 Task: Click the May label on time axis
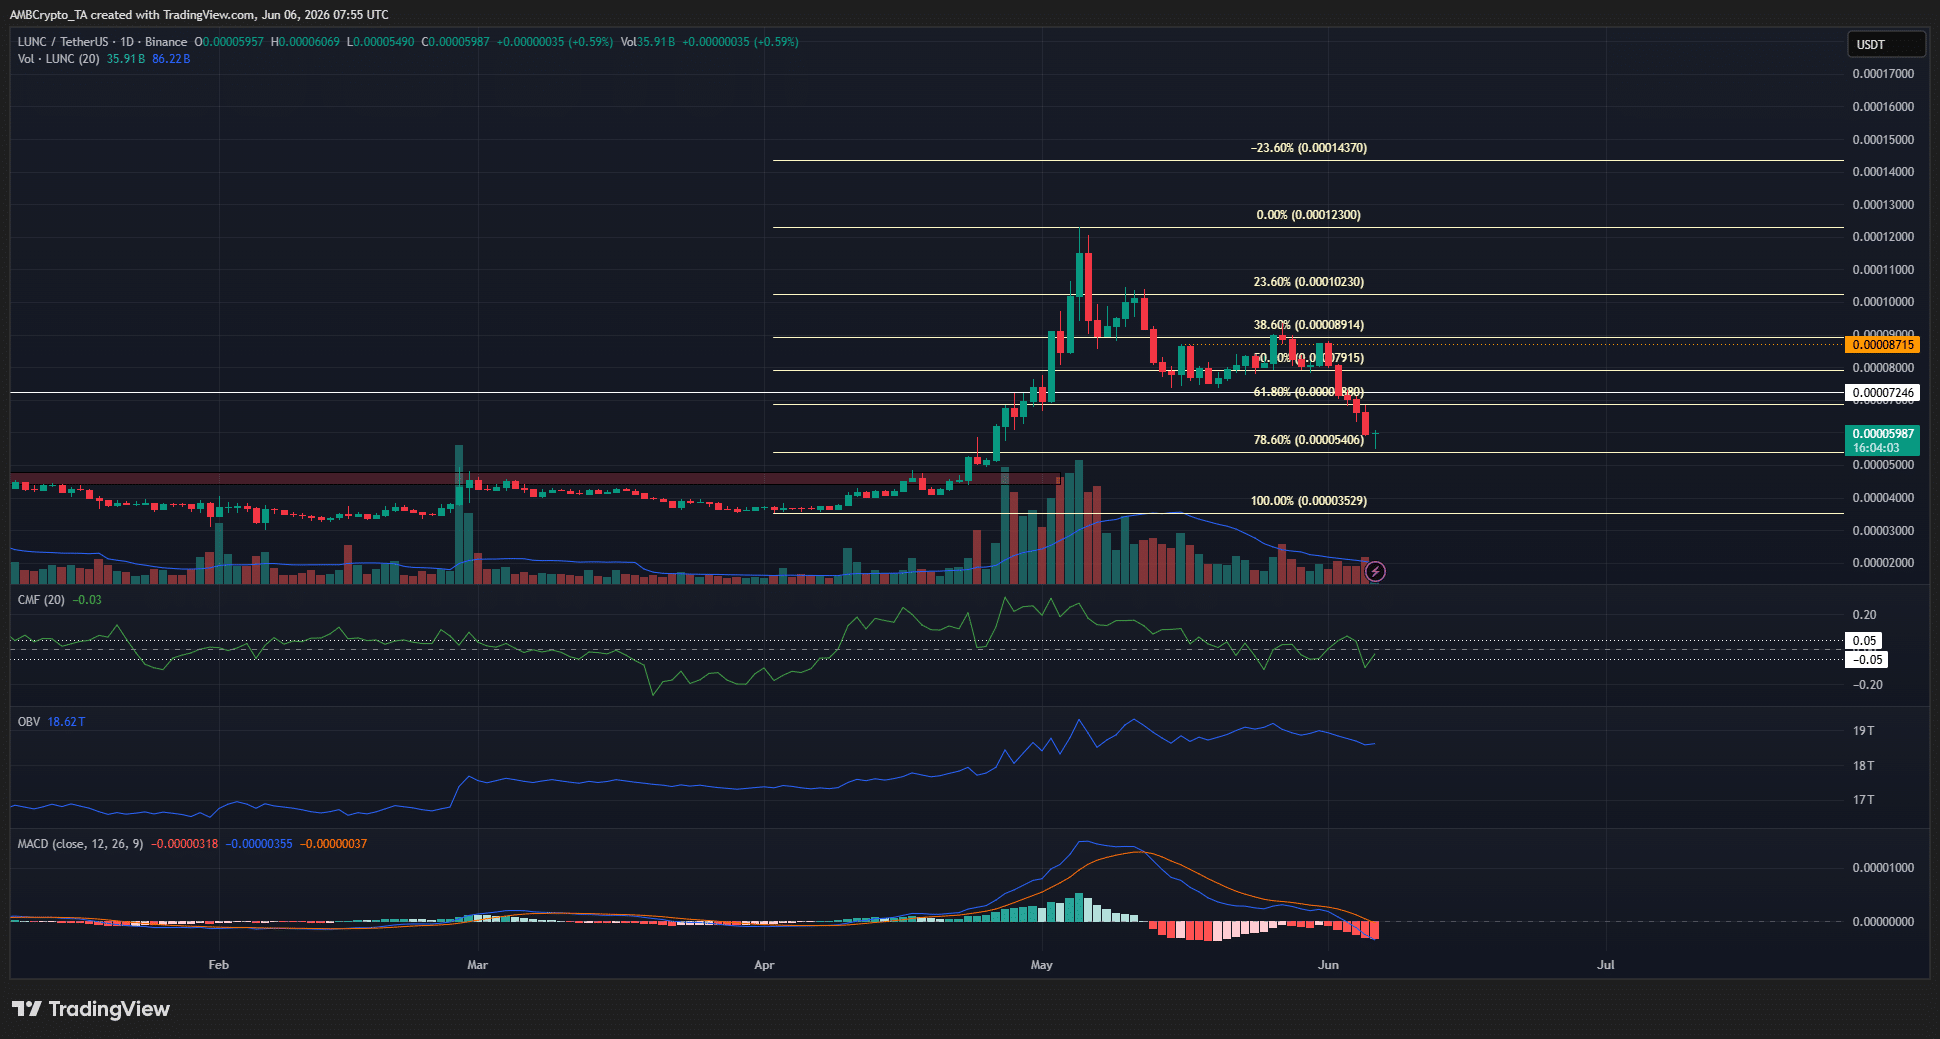(x=1041, y=965)
